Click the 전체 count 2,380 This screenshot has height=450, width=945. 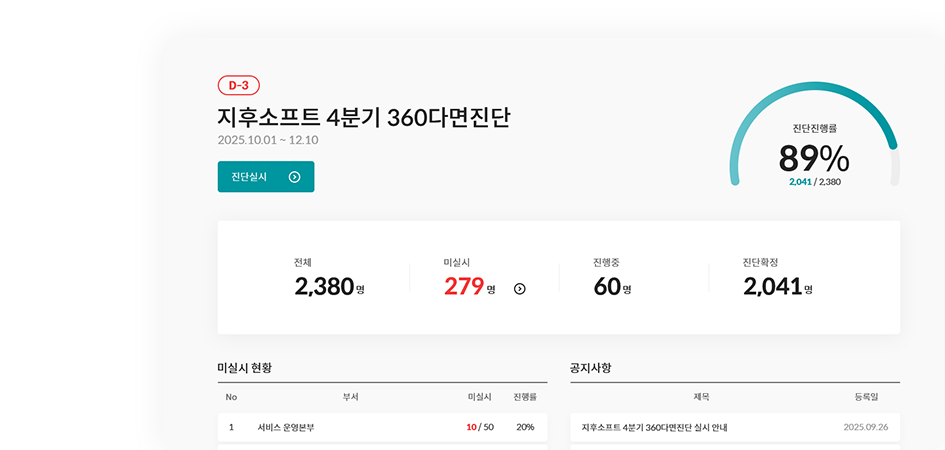click(324, 287)
